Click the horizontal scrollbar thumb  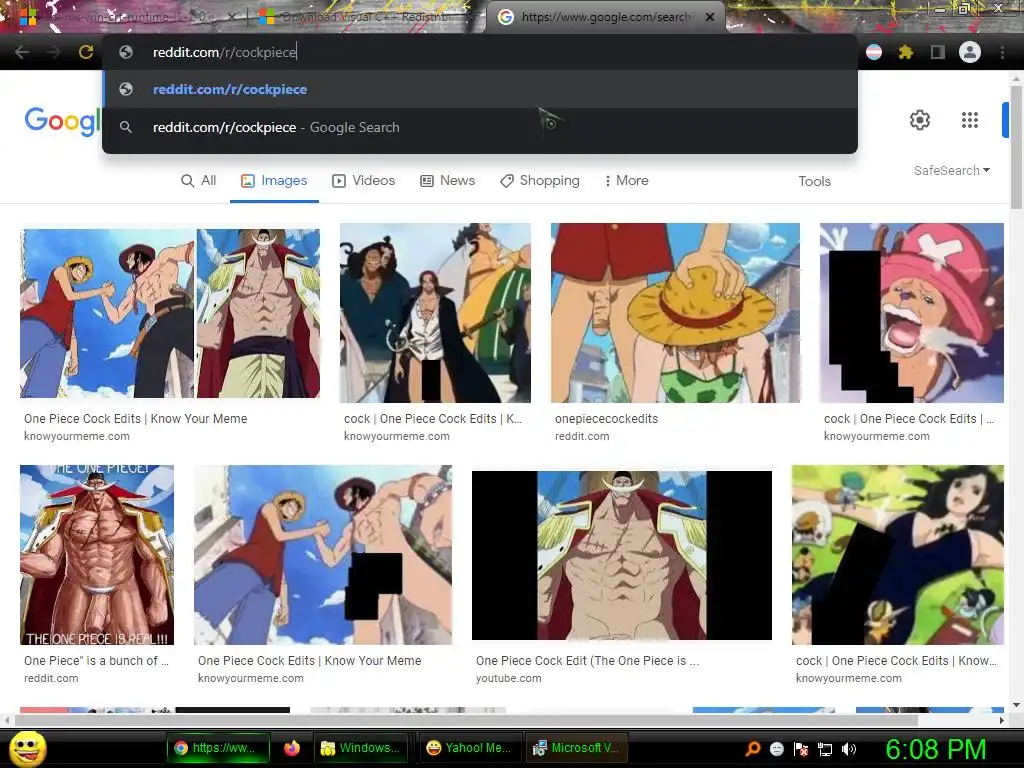(466, 720)
